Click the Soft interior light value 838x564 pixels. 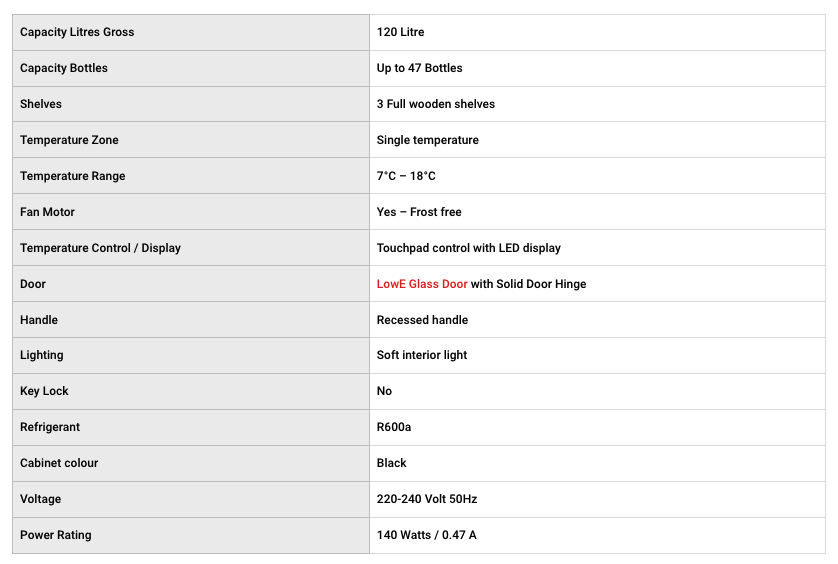422,355
